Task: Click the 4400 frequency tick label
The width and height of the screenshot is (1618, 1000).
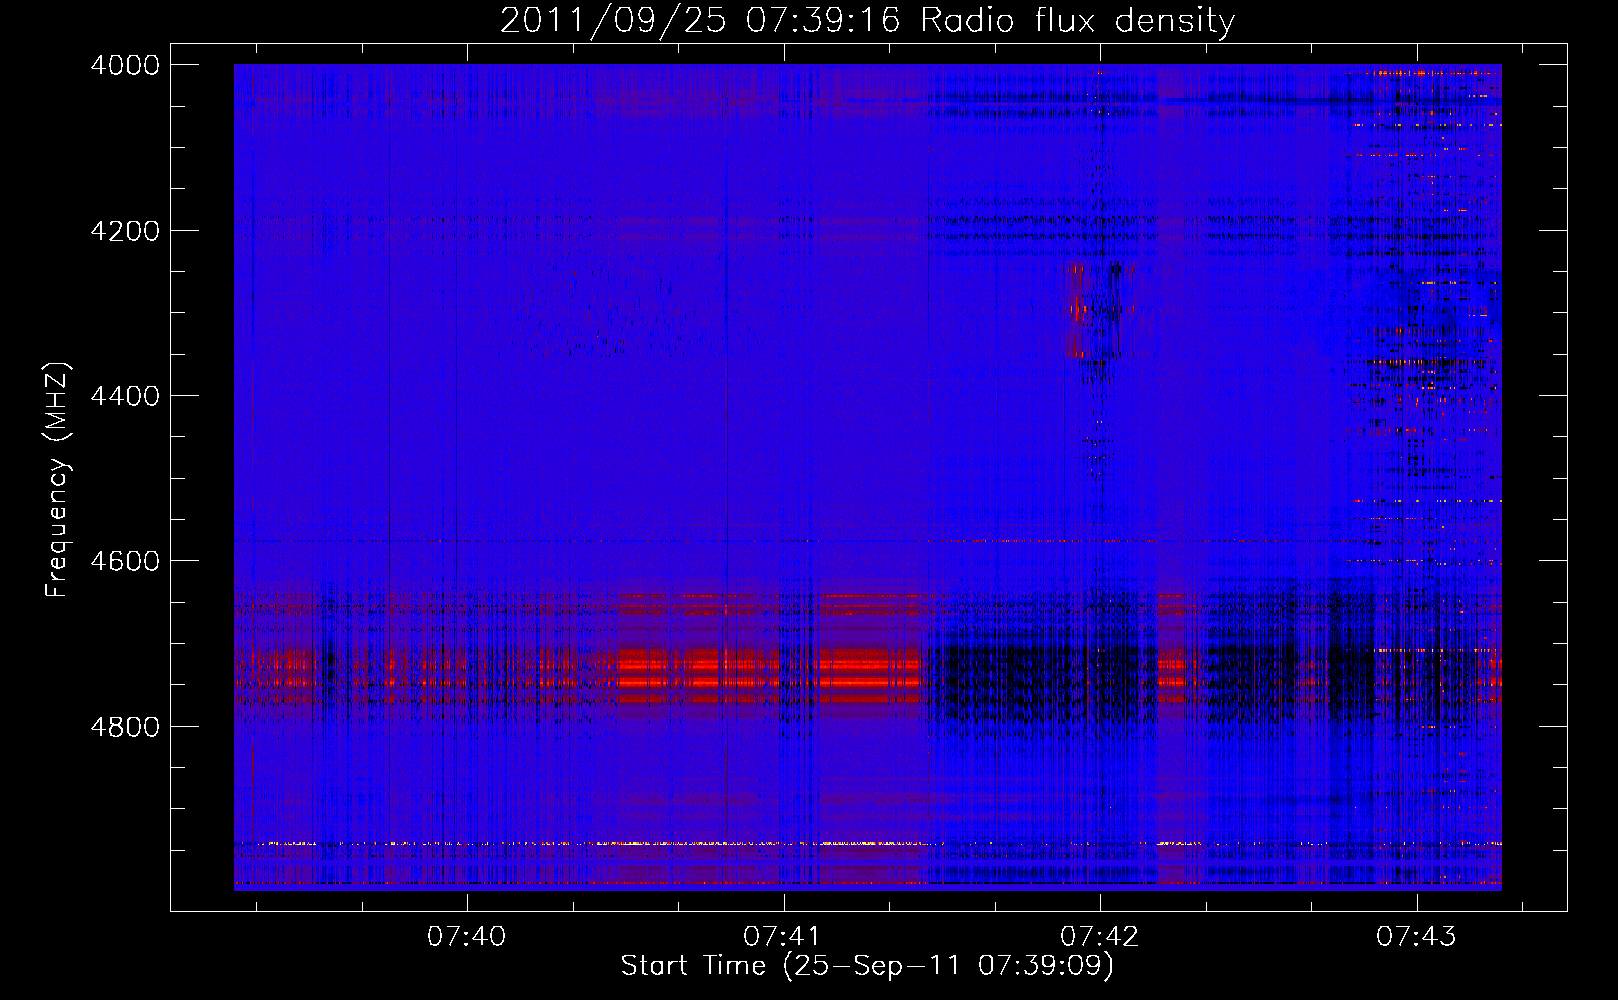Action: pyautogui.click(x=125, y=396)
